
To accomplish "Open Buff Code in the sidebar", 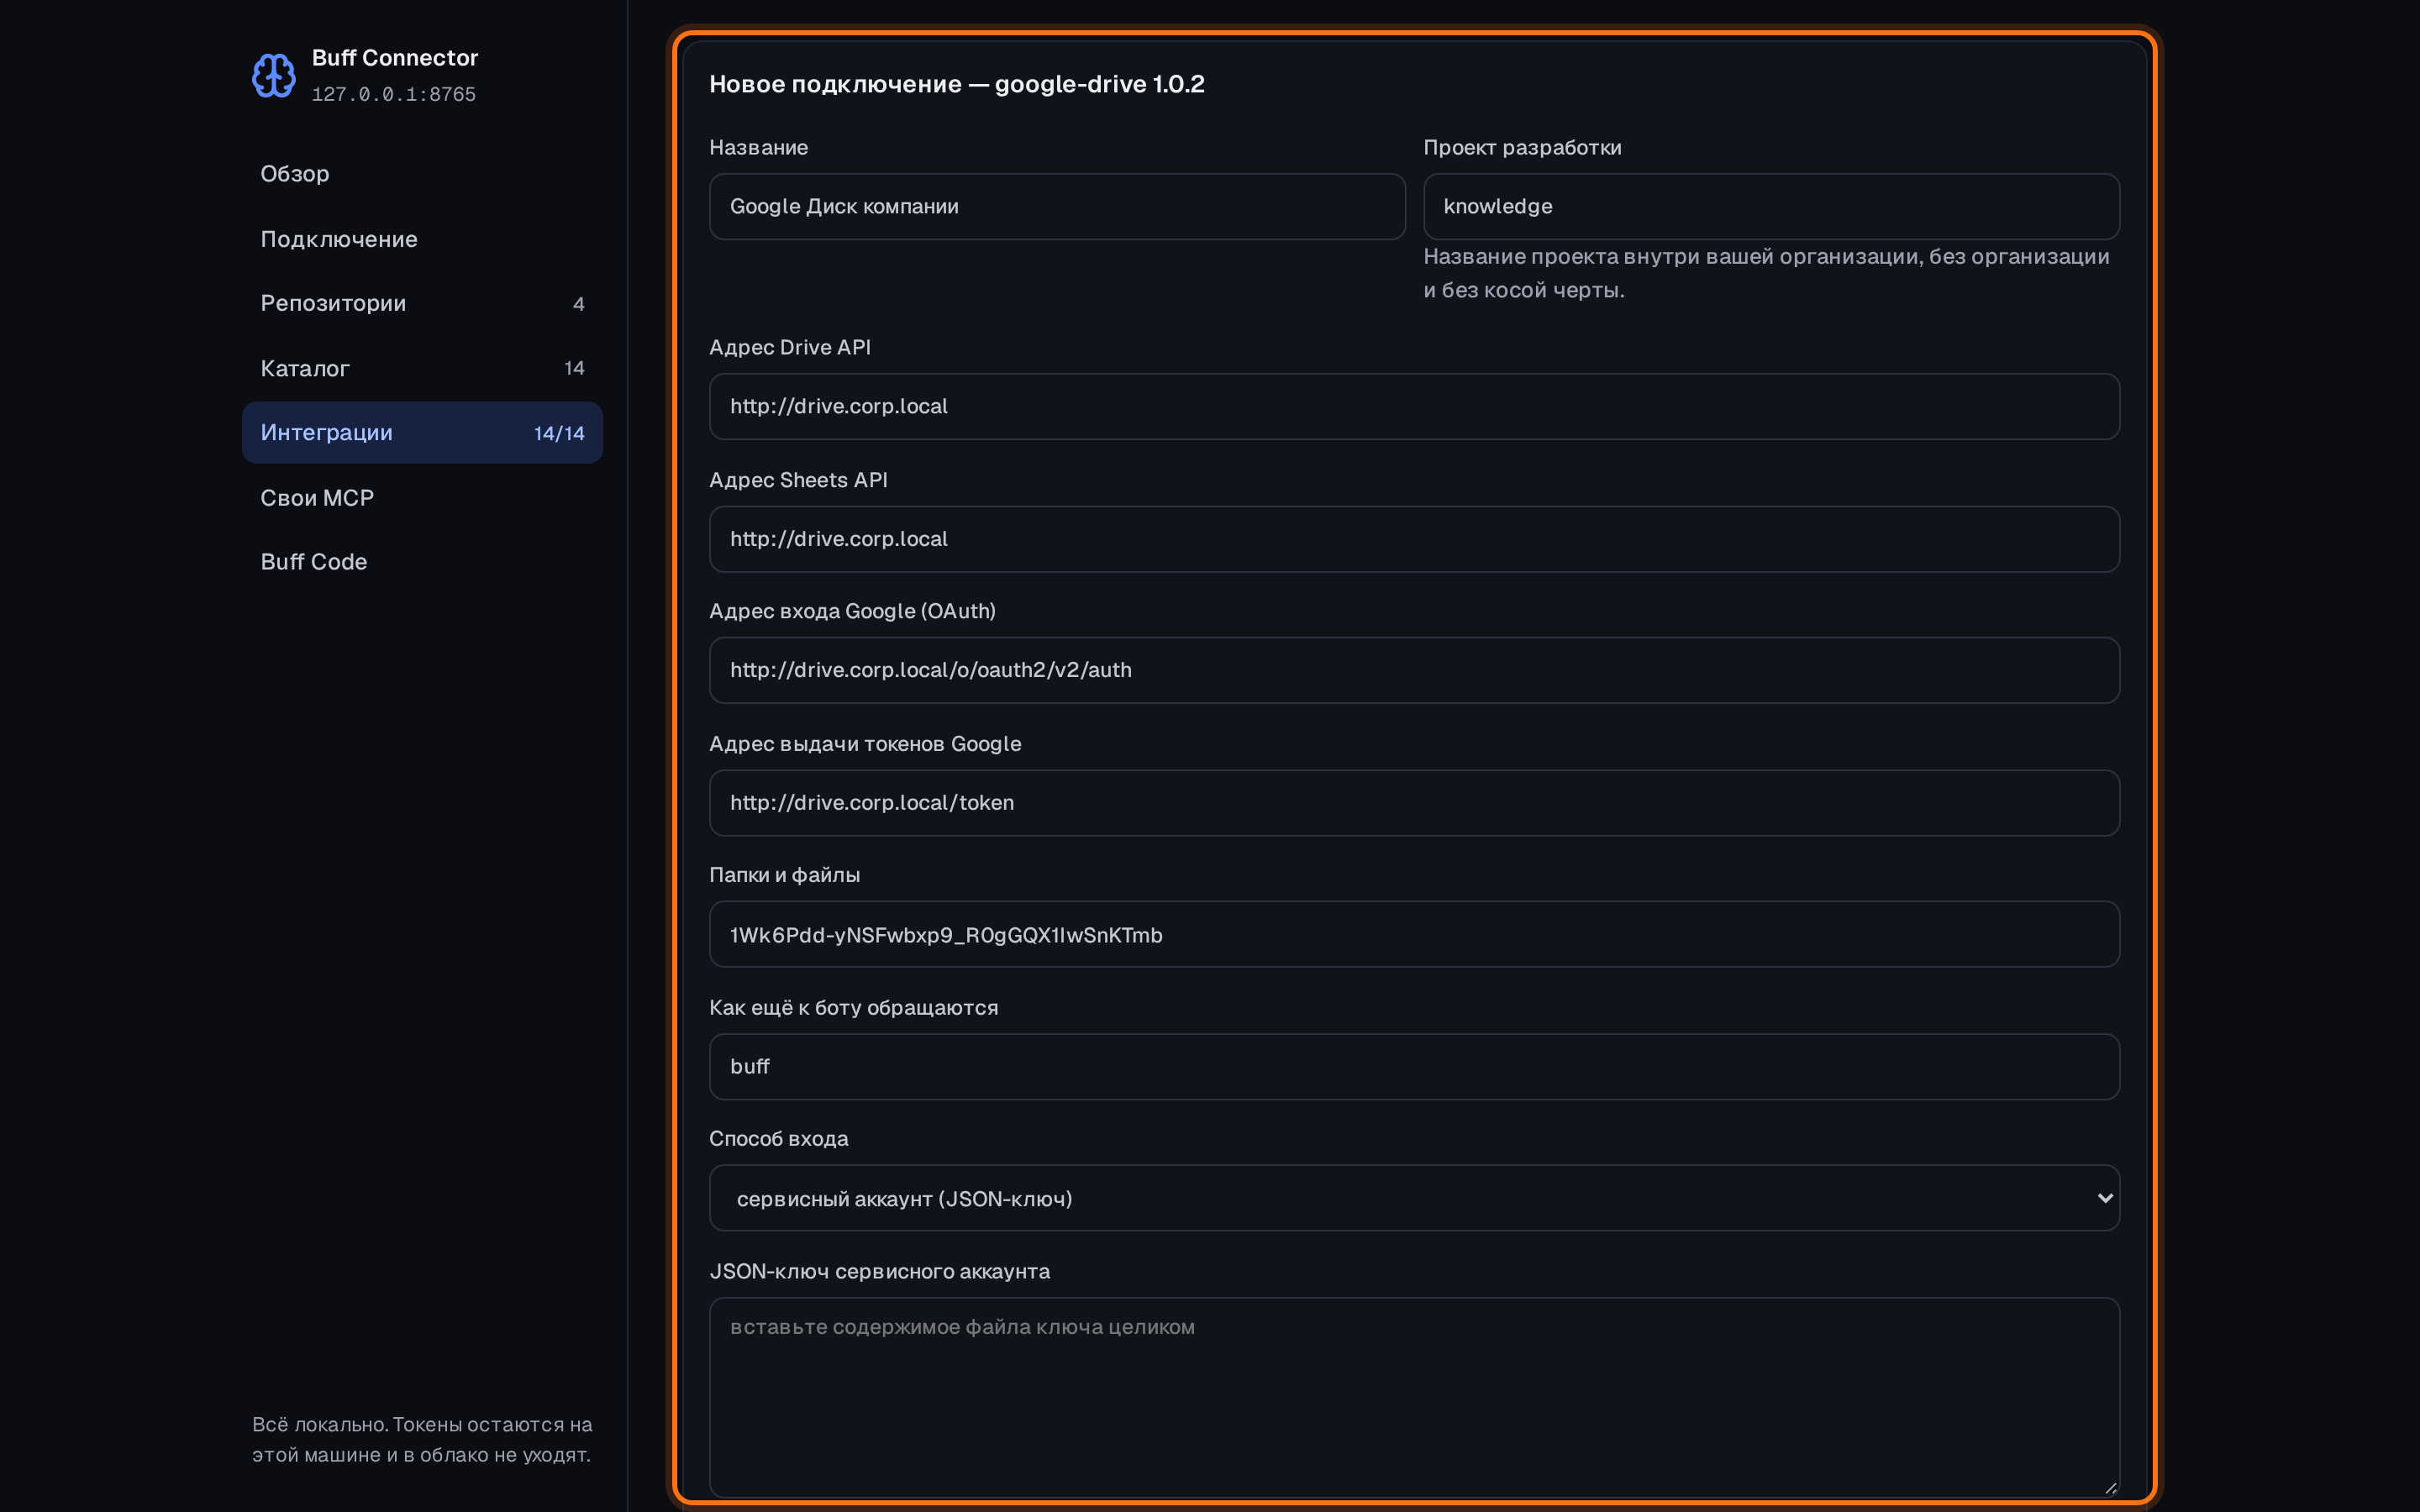I will pos(422,562).
